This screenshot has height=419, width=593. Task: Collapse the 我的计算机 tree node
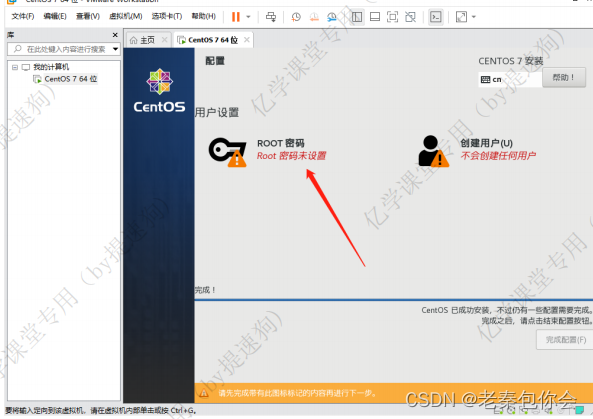tap(15, 67)
